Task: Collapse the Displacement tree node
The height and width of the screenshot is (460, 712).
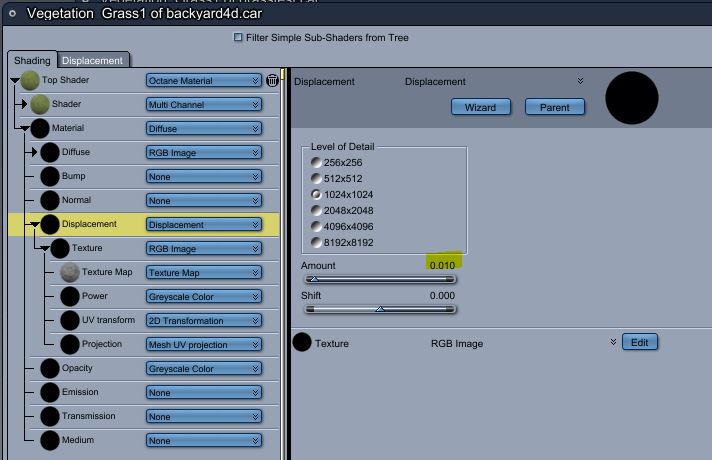Action: click(35, 224)
